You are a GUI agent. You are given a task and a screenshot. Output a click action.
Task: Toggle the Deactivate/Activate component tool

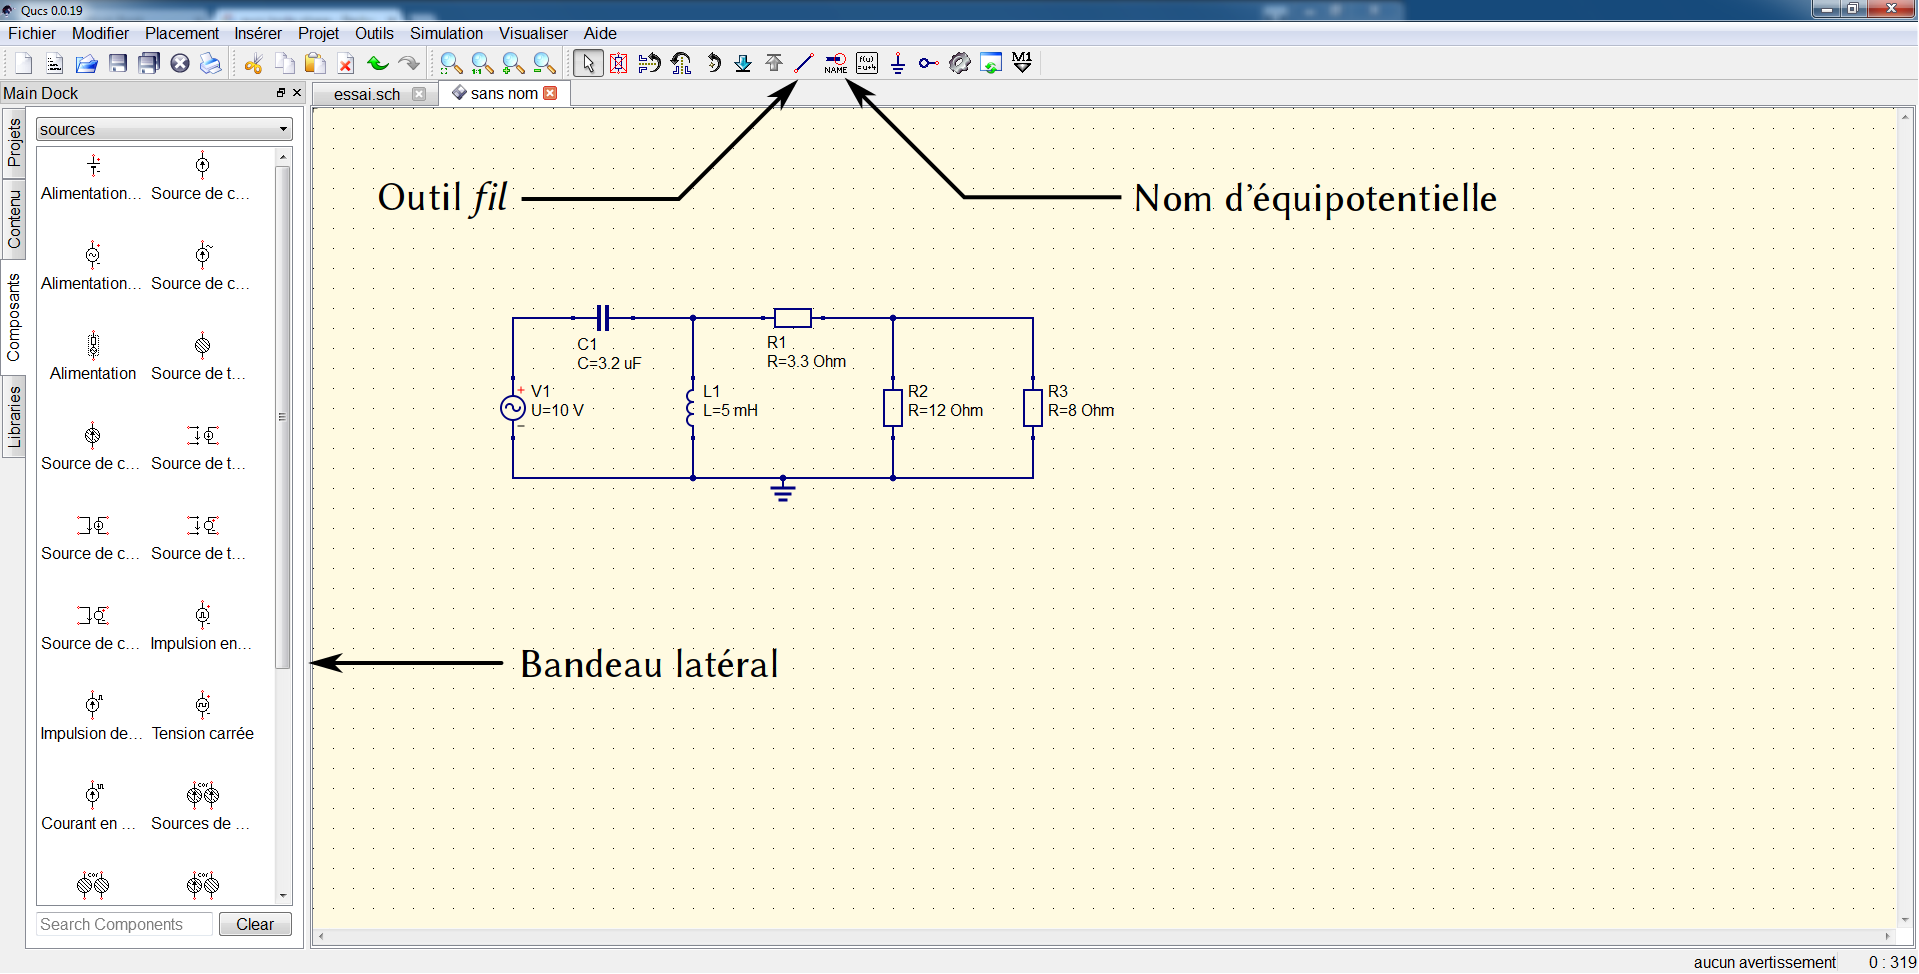pos(619,64)
